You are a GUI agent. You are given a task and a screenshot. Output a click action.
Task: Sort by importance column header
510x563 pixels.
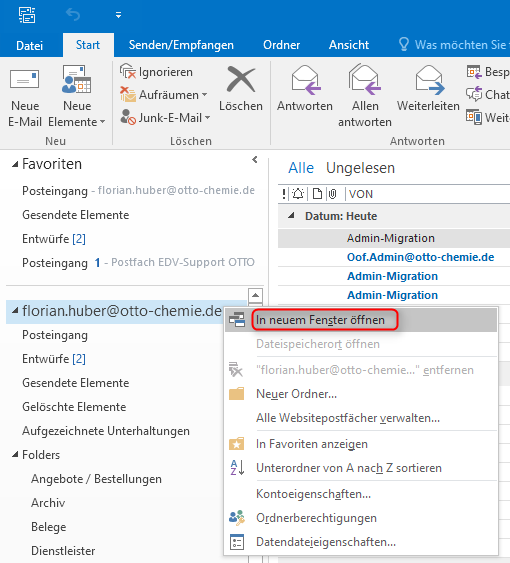click(x=284, y=194)
